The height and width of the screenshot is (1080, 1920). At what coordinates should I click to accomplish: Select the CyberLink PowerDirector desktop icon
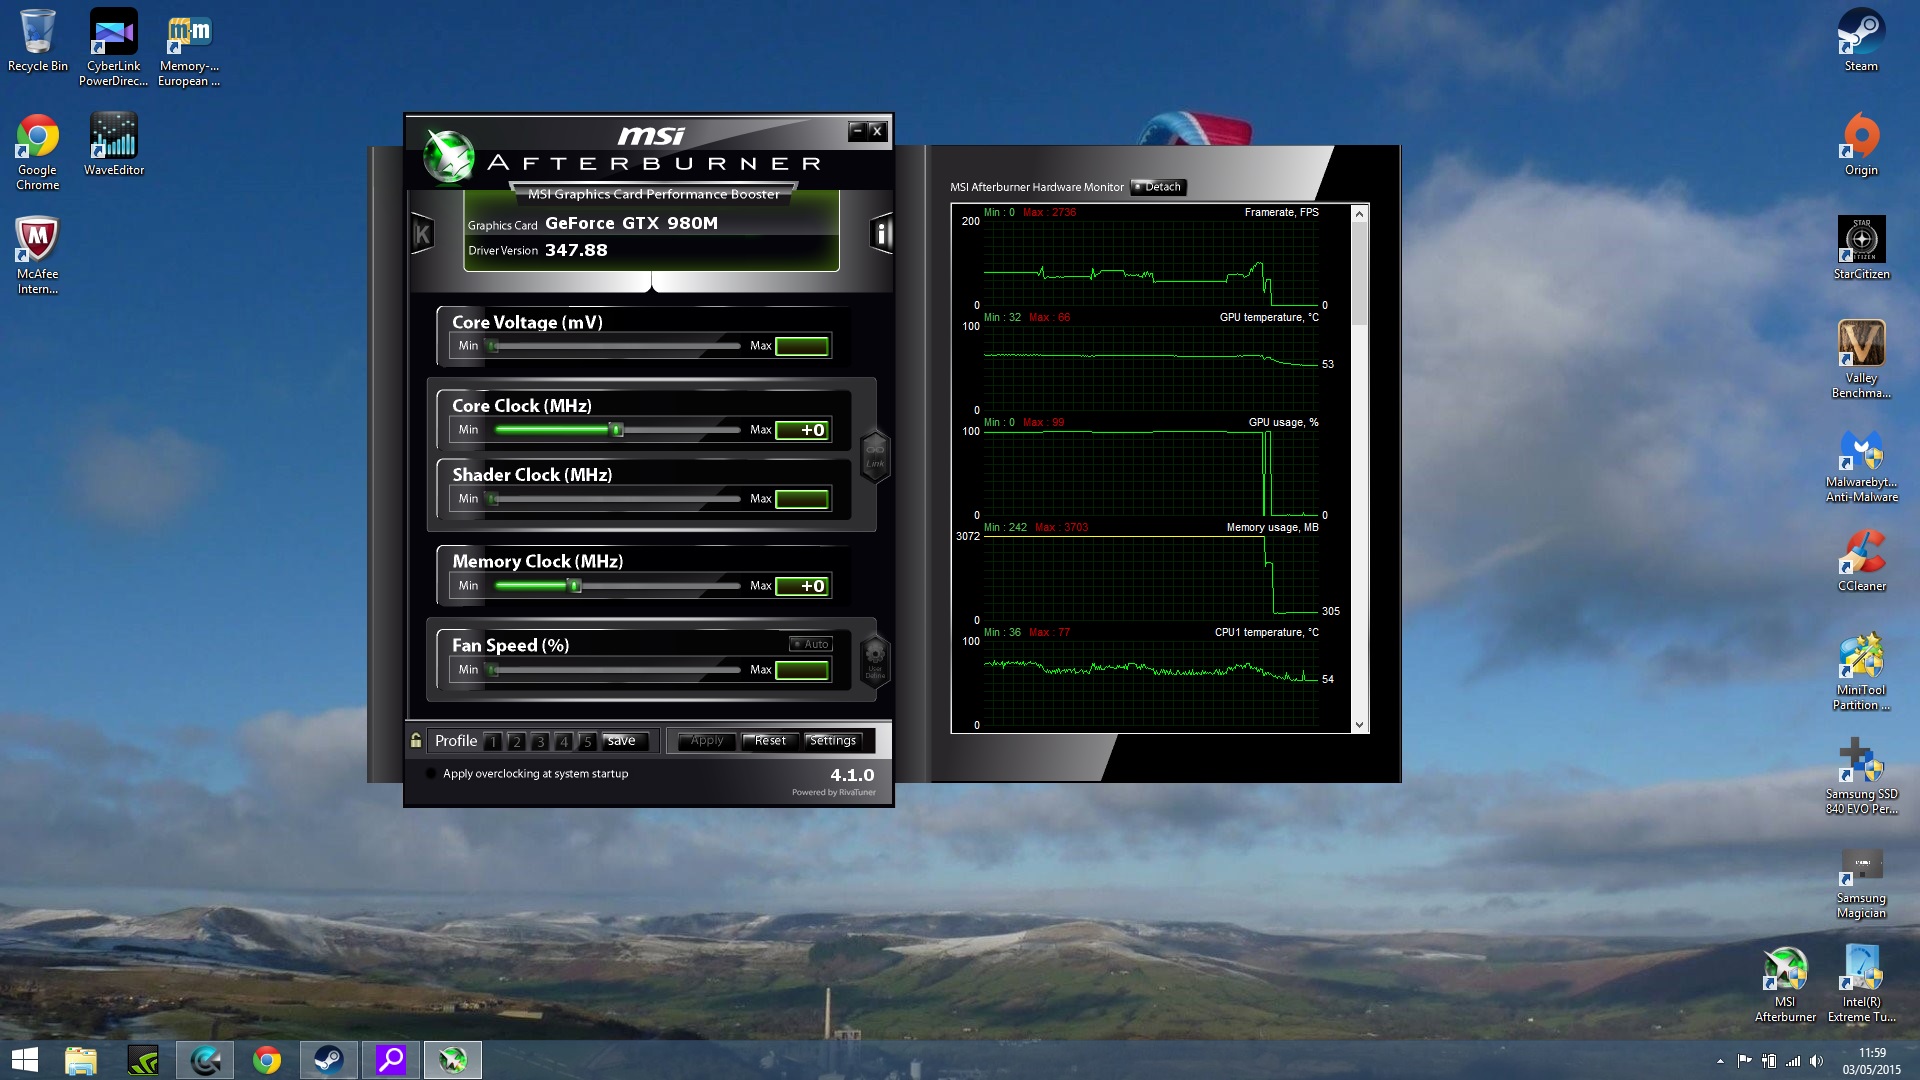[113, 48]
